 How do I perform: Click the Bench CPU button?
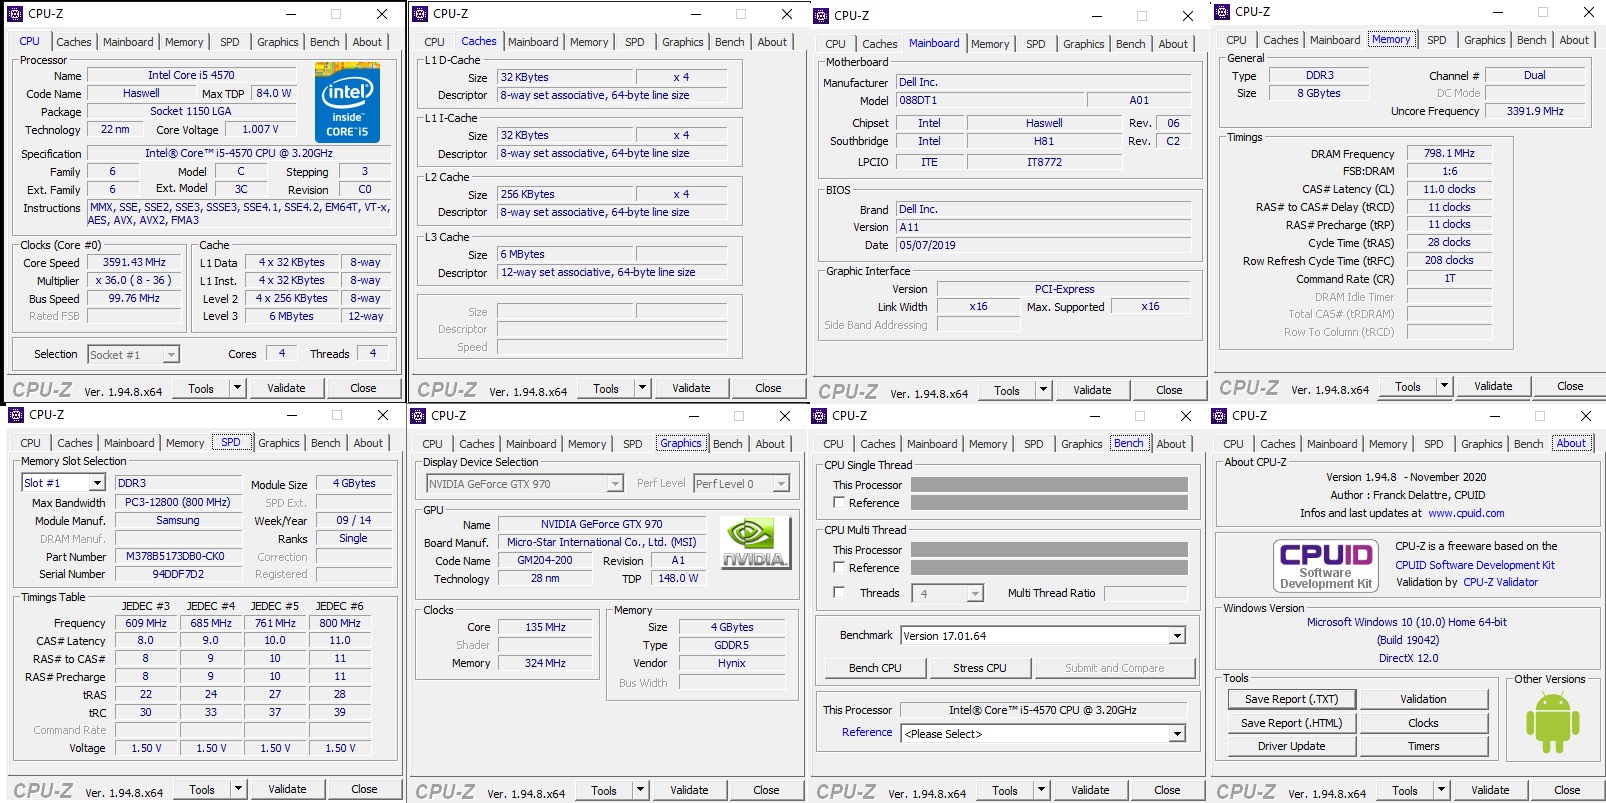(x=875, y=668)
